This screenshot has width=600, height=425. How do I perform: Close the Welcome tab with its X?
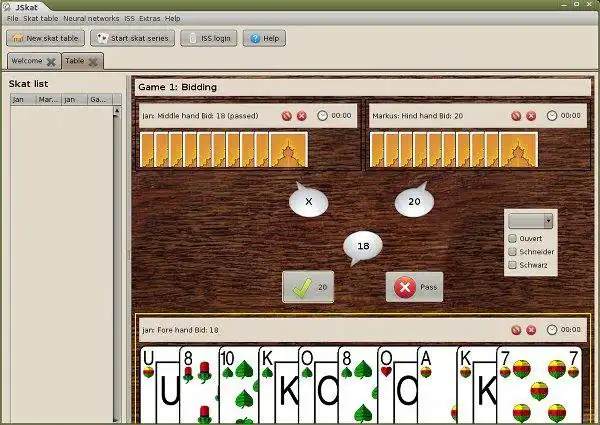pos(51,62)
